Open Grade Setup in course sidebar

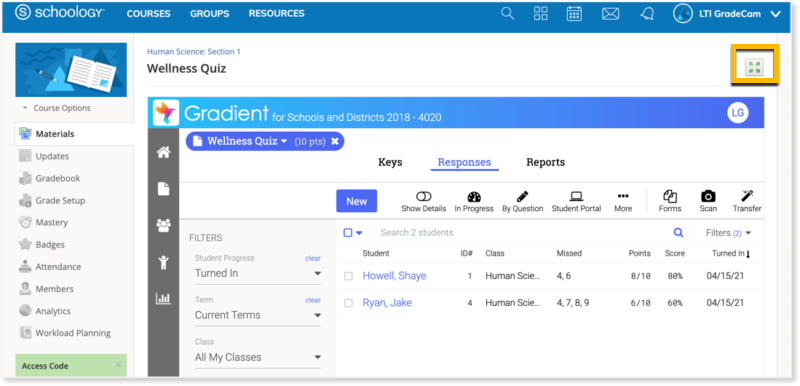click(x=60, y=200)
